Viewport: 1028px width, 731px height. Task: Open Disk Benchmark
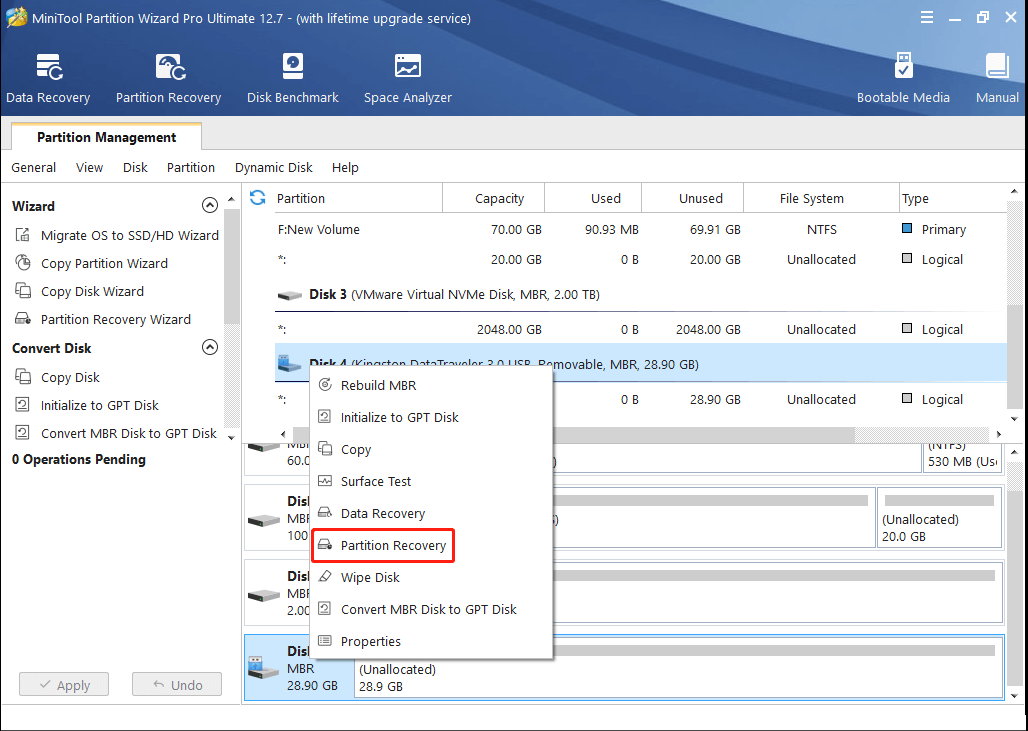coord(292,79)
